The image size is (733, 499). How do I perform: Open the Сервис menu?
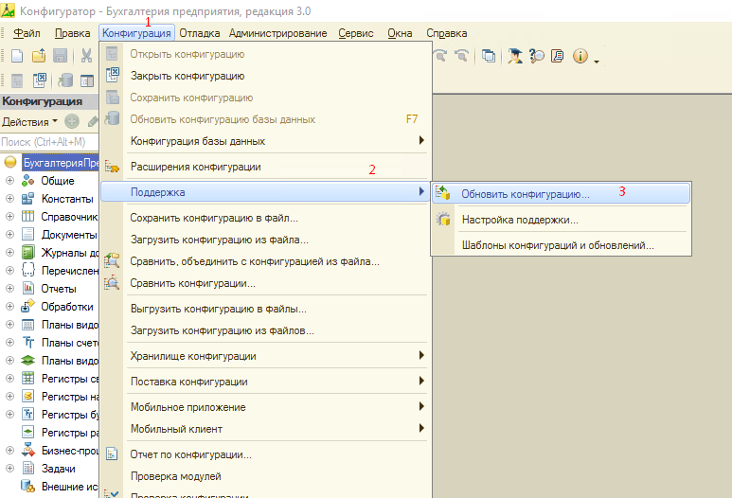(356, 33)
